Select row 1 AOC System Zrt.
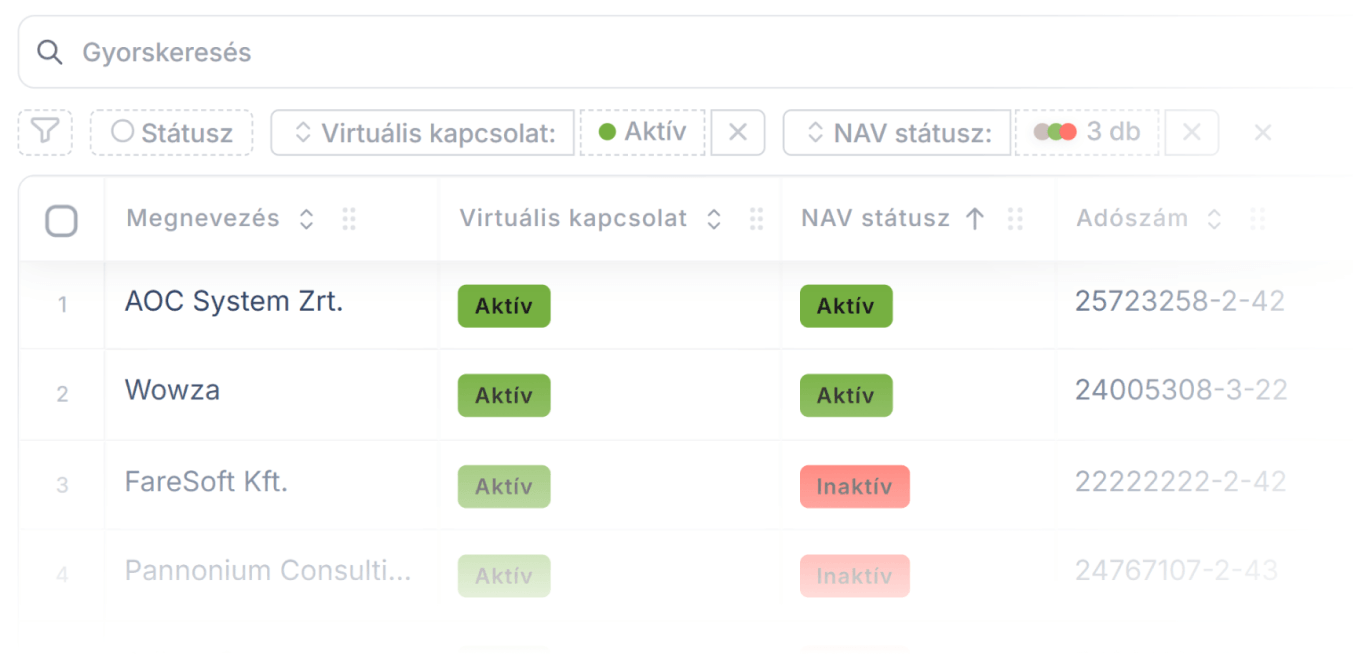This screenshot has height=654, width=1353. (x=232, y=300)
